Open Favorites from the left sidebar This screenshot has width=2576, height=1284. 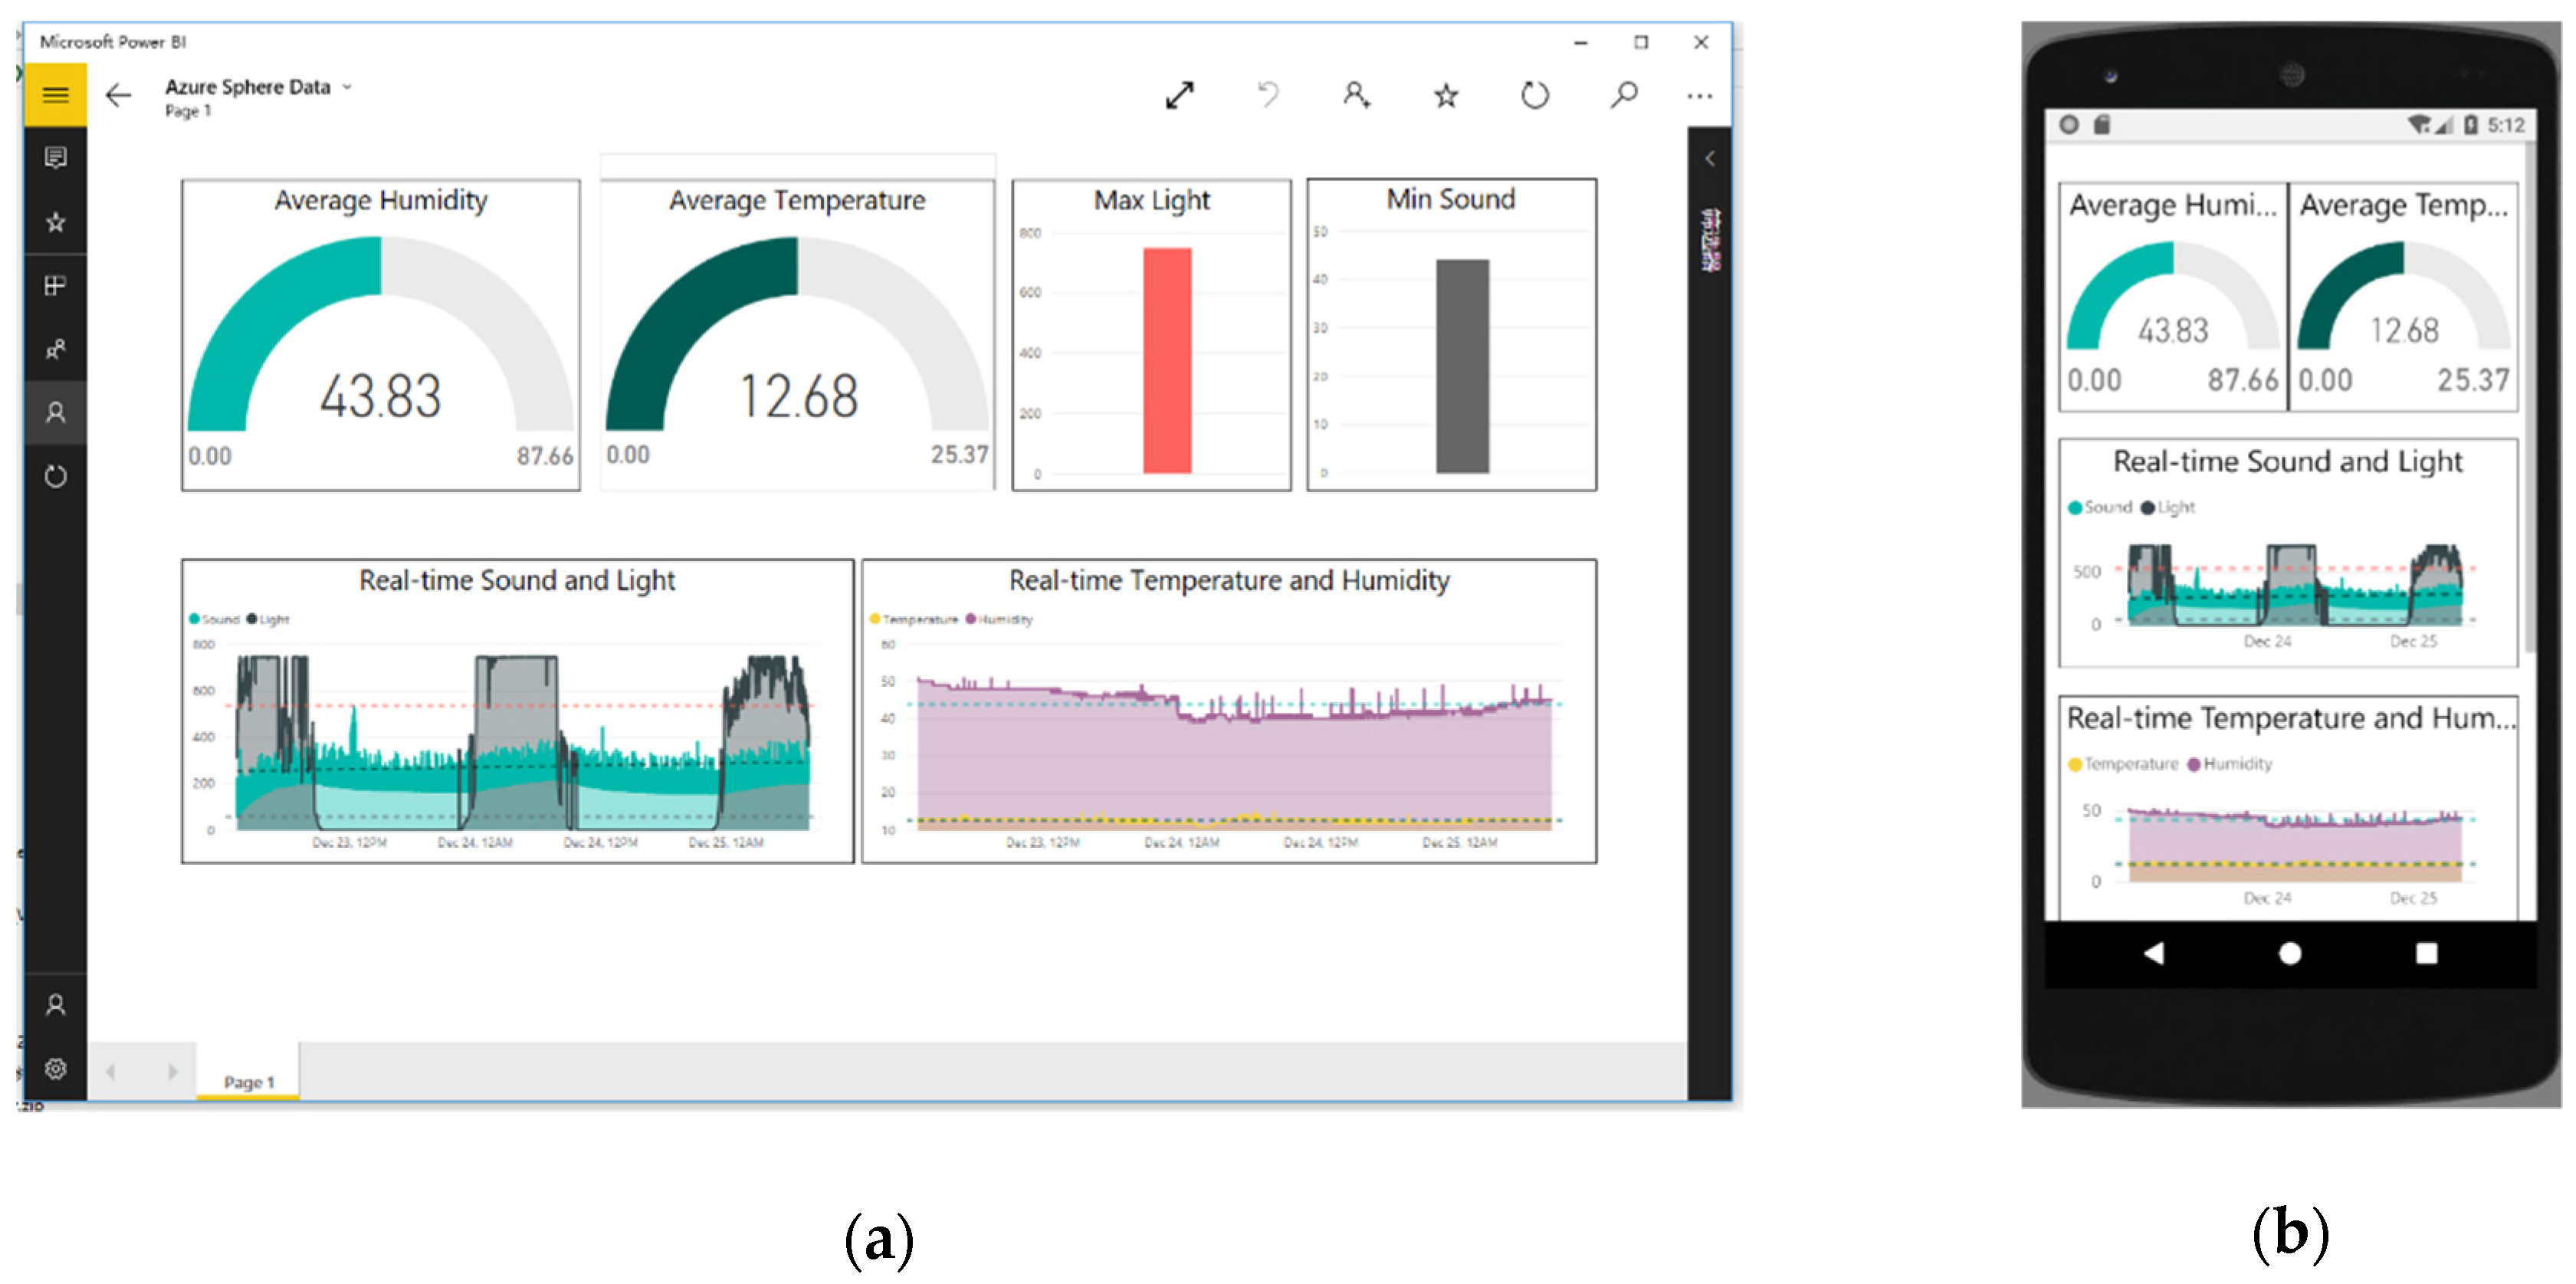[55, 222]
